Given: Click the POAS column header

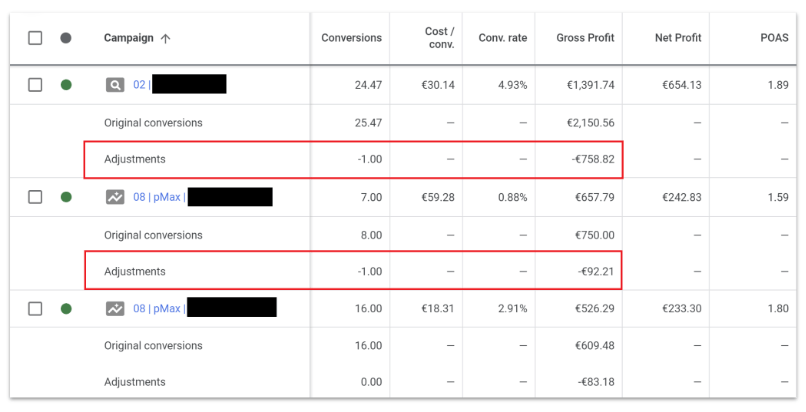Looking at the screenshot, I should (775, 38).
